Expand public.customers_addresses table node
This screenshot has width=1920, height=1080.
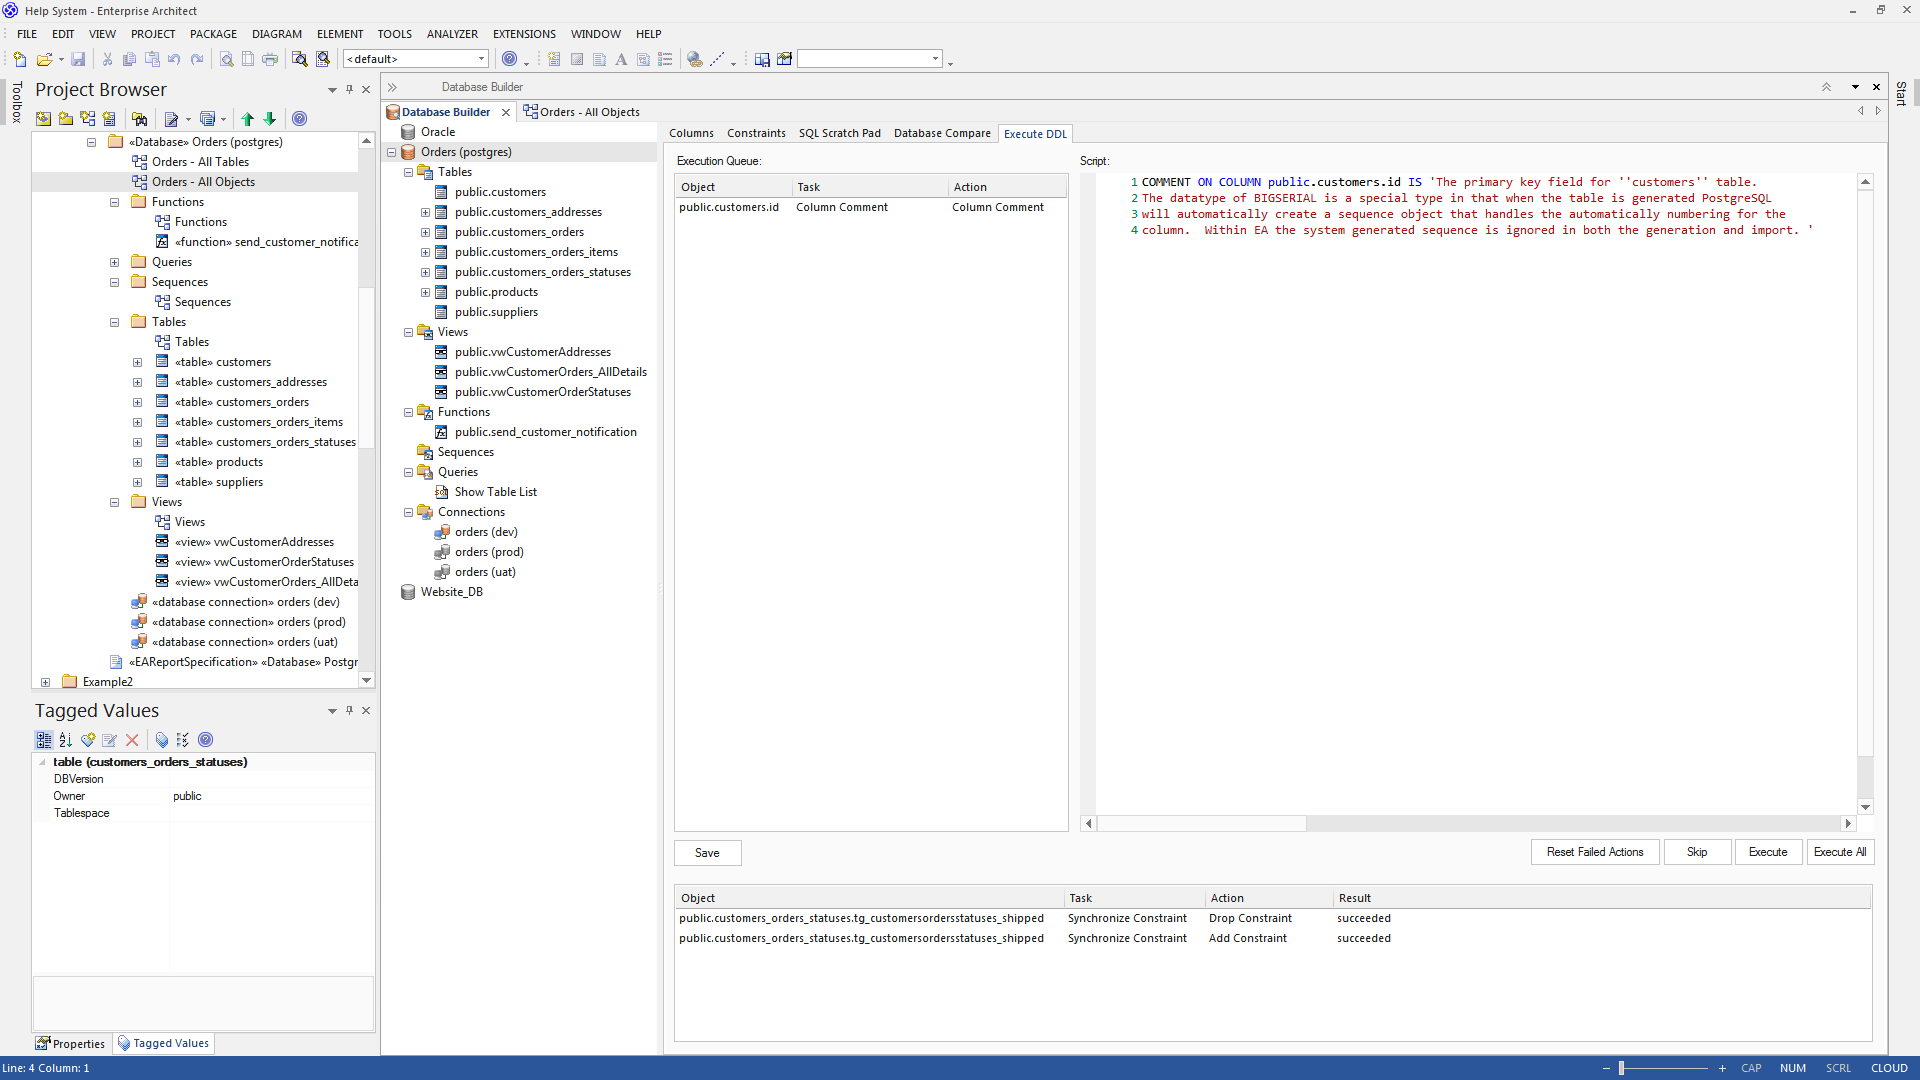[425, 212]
